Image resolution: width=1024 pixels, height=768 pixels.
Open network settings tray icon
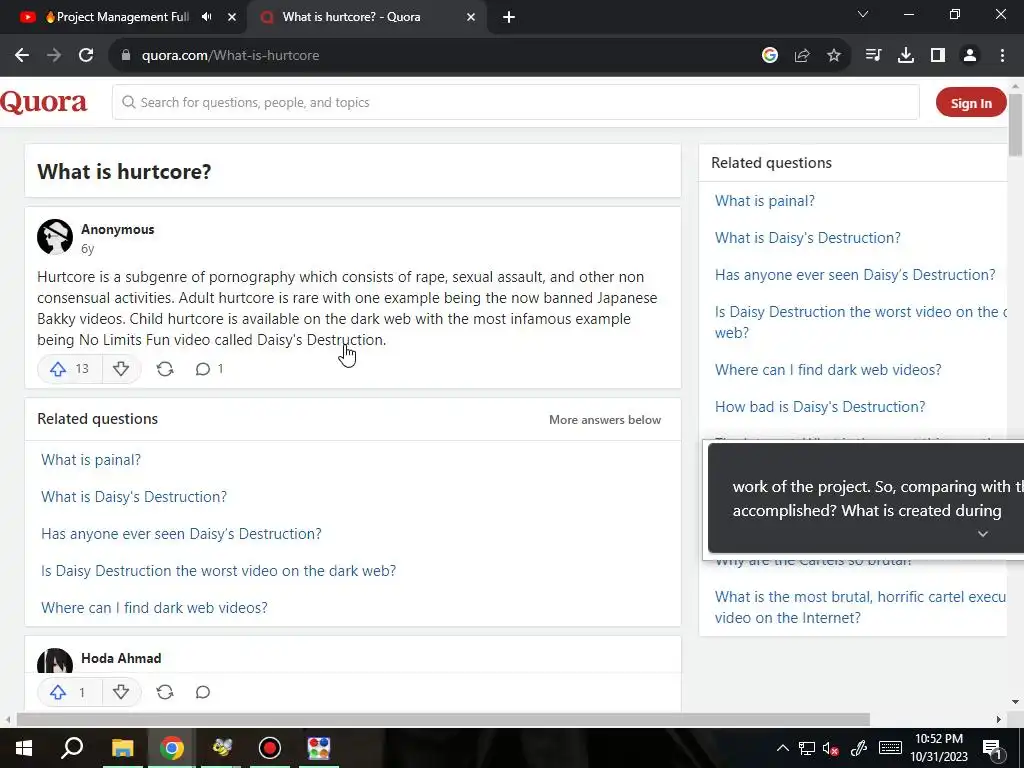807,748
